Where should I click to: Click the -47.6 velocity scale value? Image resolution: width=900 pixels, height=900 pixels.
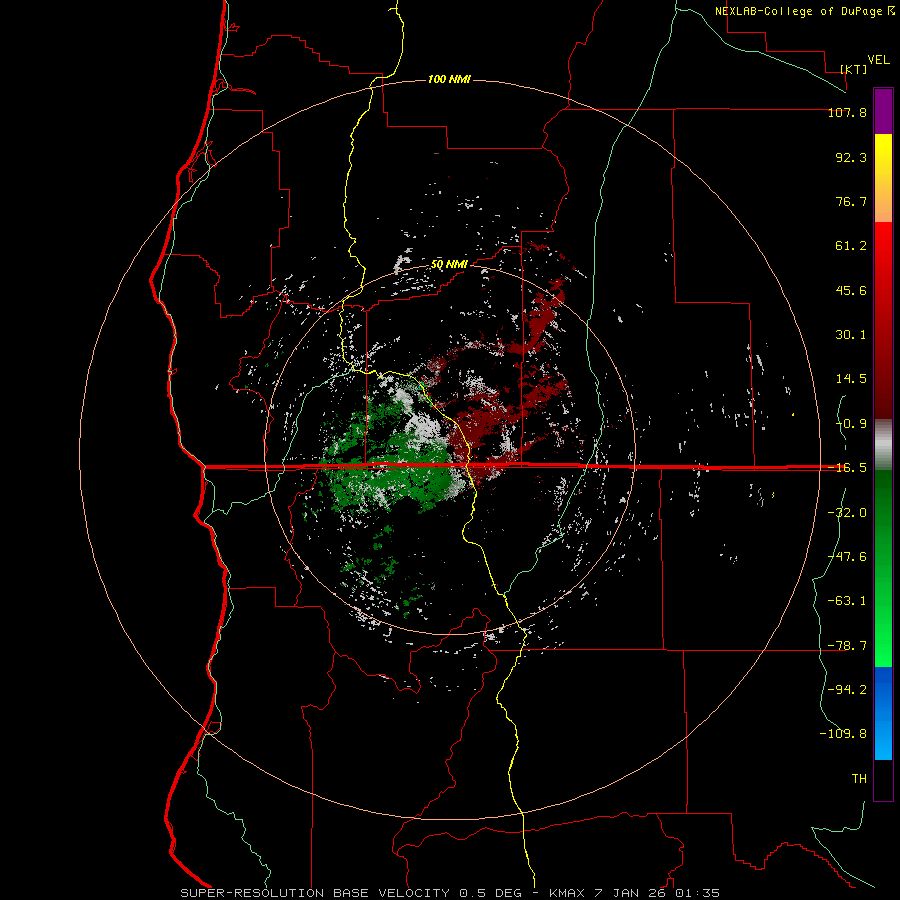(x=847, y=557)
